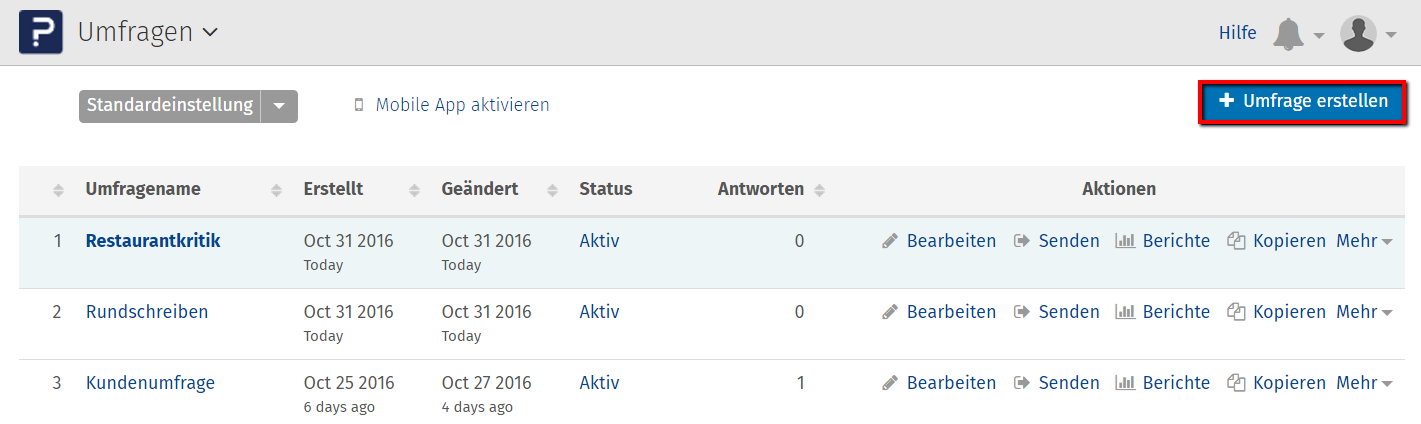1421x424 pixels.
Task: Sort table by Umfragename column
Action: (x=143, y=189)
